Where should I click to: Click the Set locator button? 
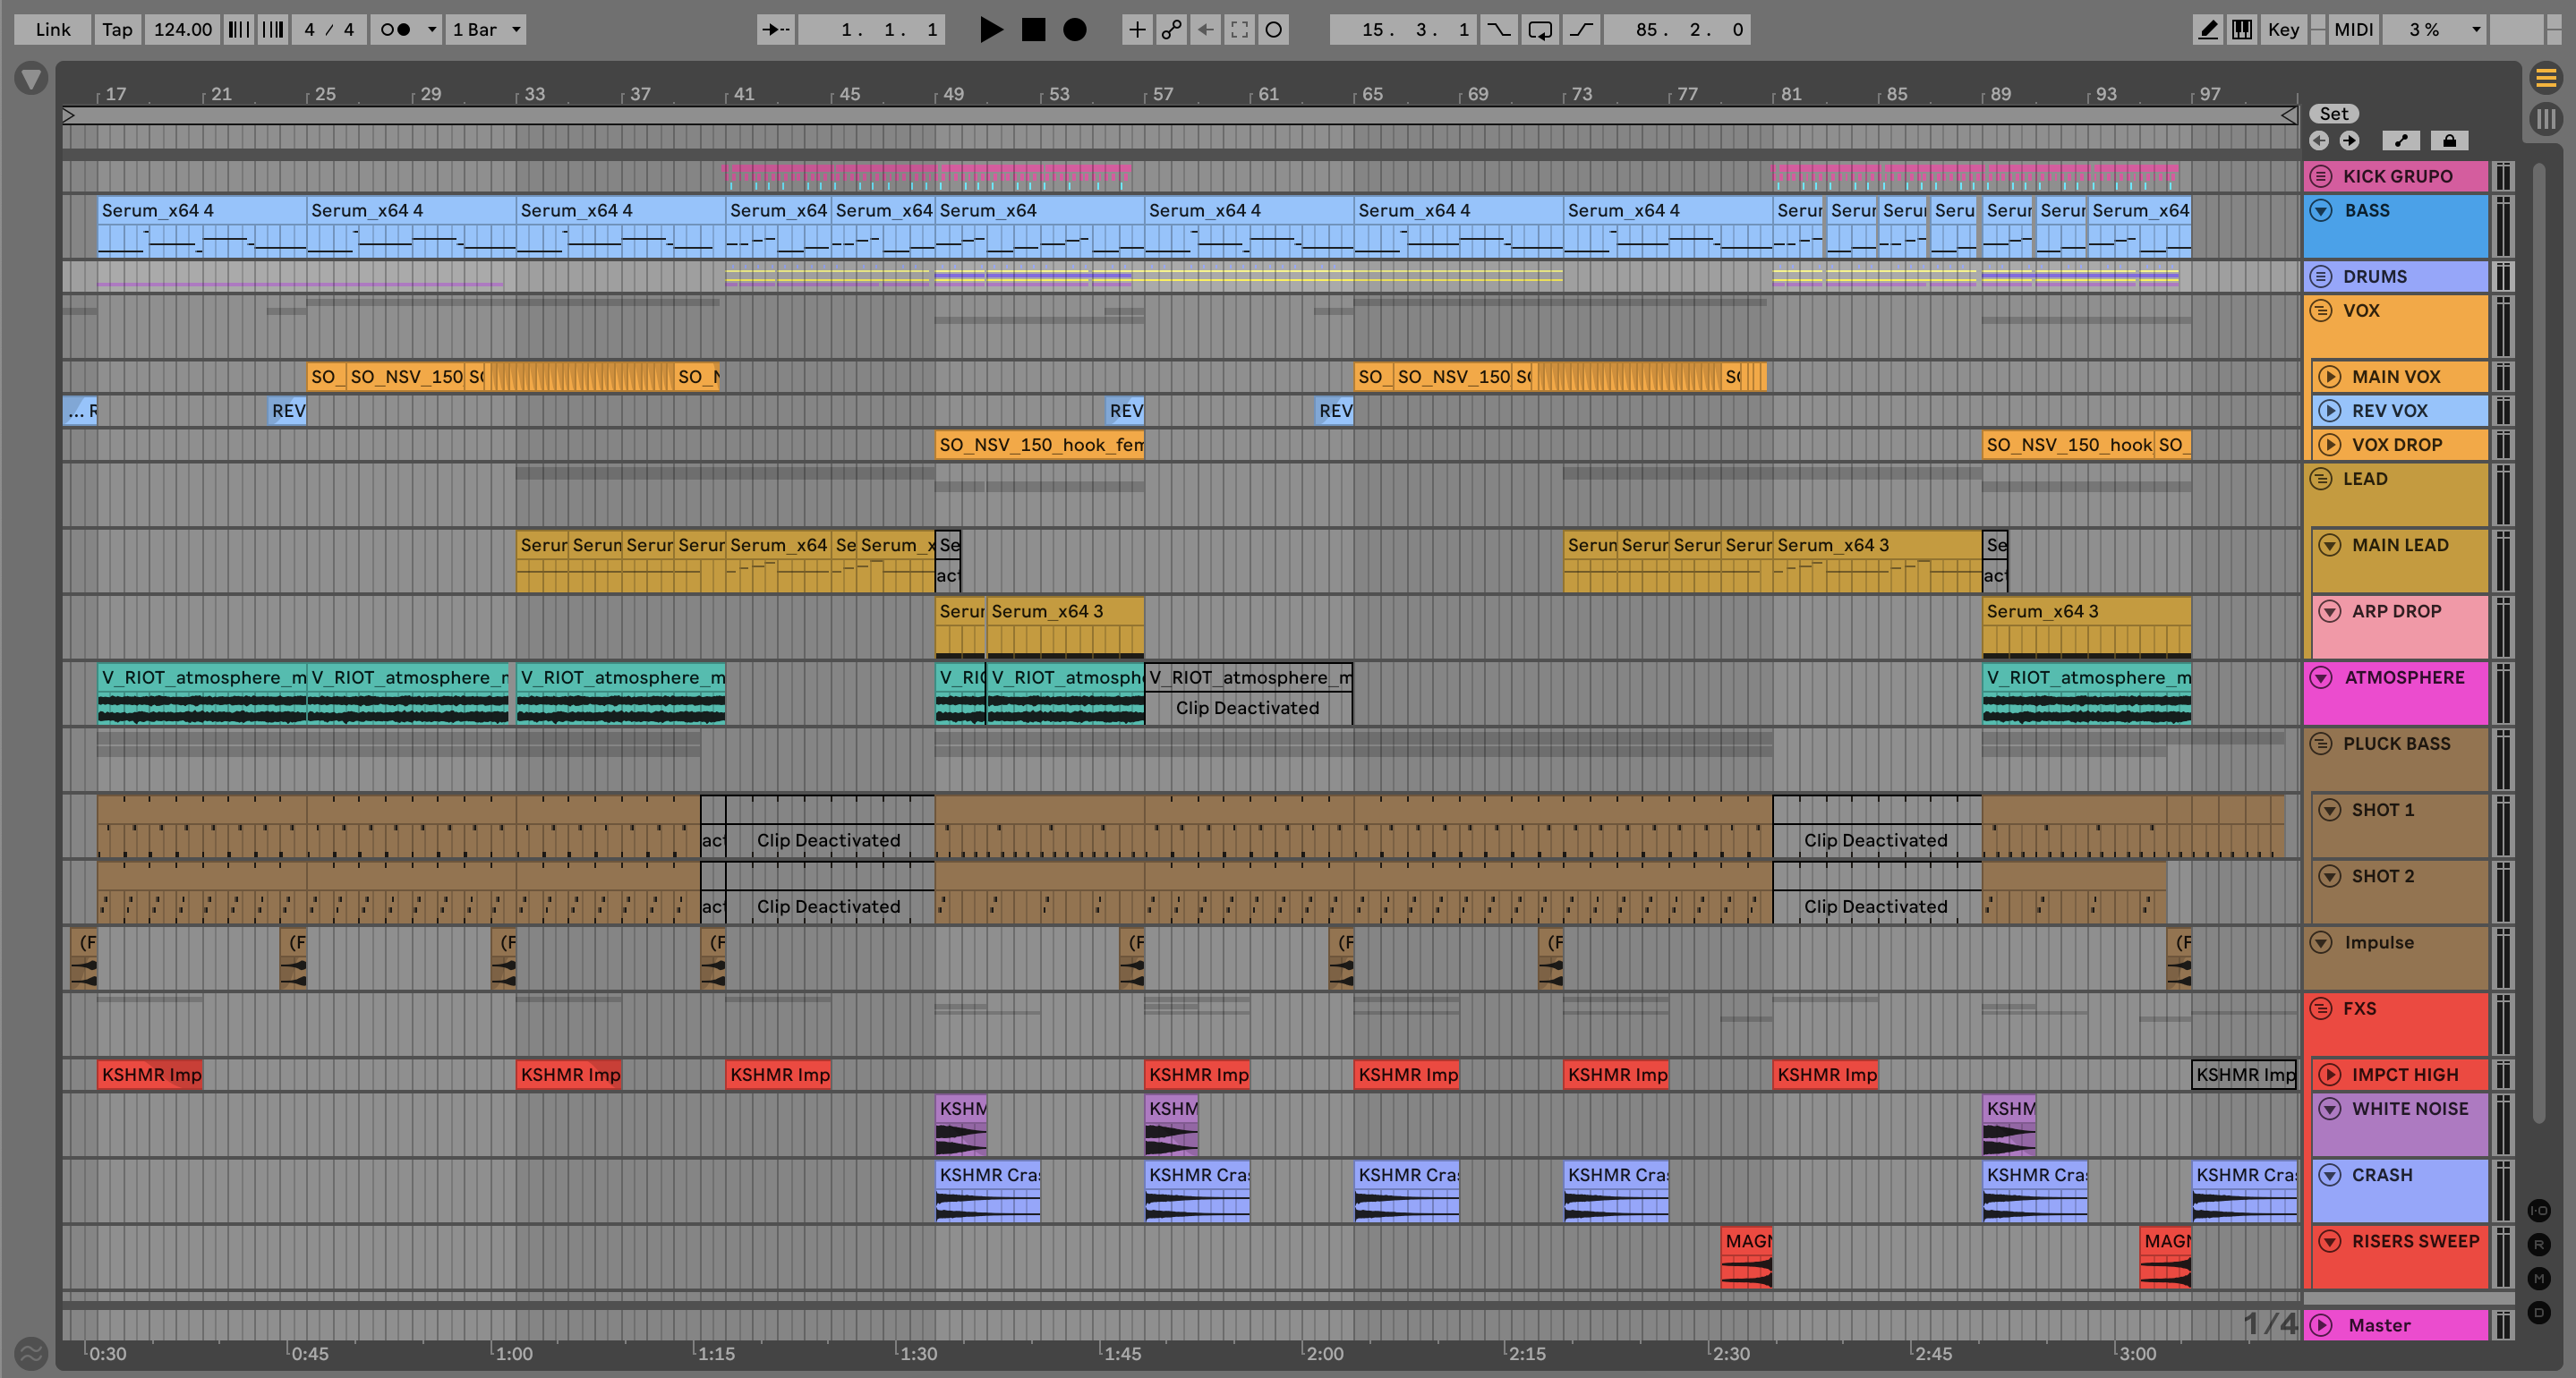[2333, 114]
